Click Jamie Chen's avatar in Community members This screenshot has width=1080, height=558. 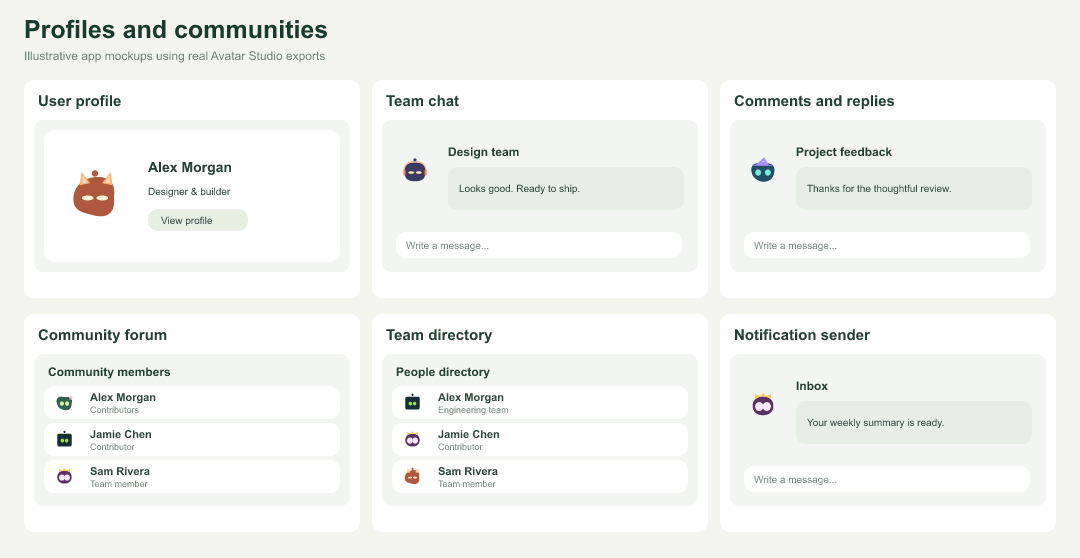tap(65, 440)
